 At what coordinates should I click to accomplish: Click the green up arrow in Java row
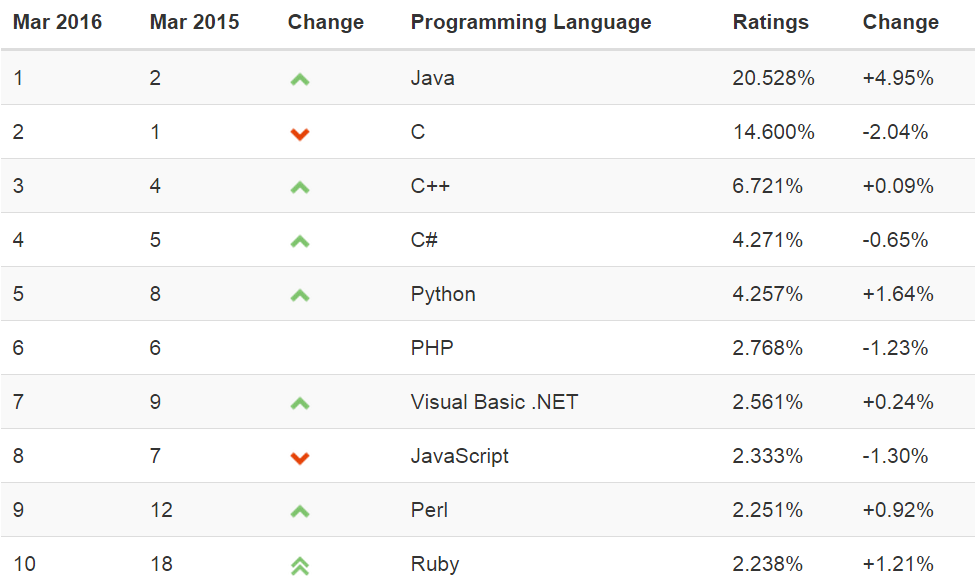(x=300, y=79)
